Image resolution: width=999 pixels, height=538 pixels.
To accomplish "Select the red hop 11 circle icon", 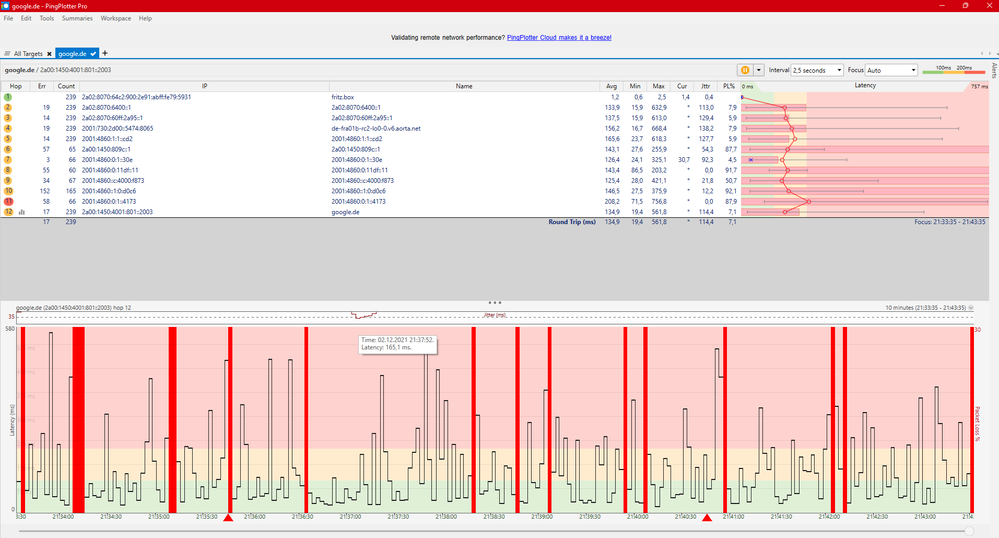I will pos(8,201).
